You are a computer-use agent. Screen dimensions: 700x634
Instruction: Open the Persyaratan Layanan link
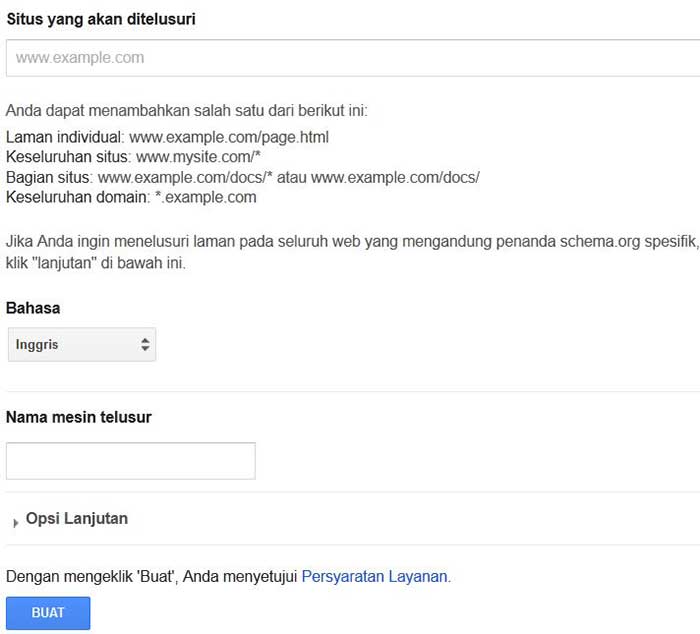[x=376, y=576]
